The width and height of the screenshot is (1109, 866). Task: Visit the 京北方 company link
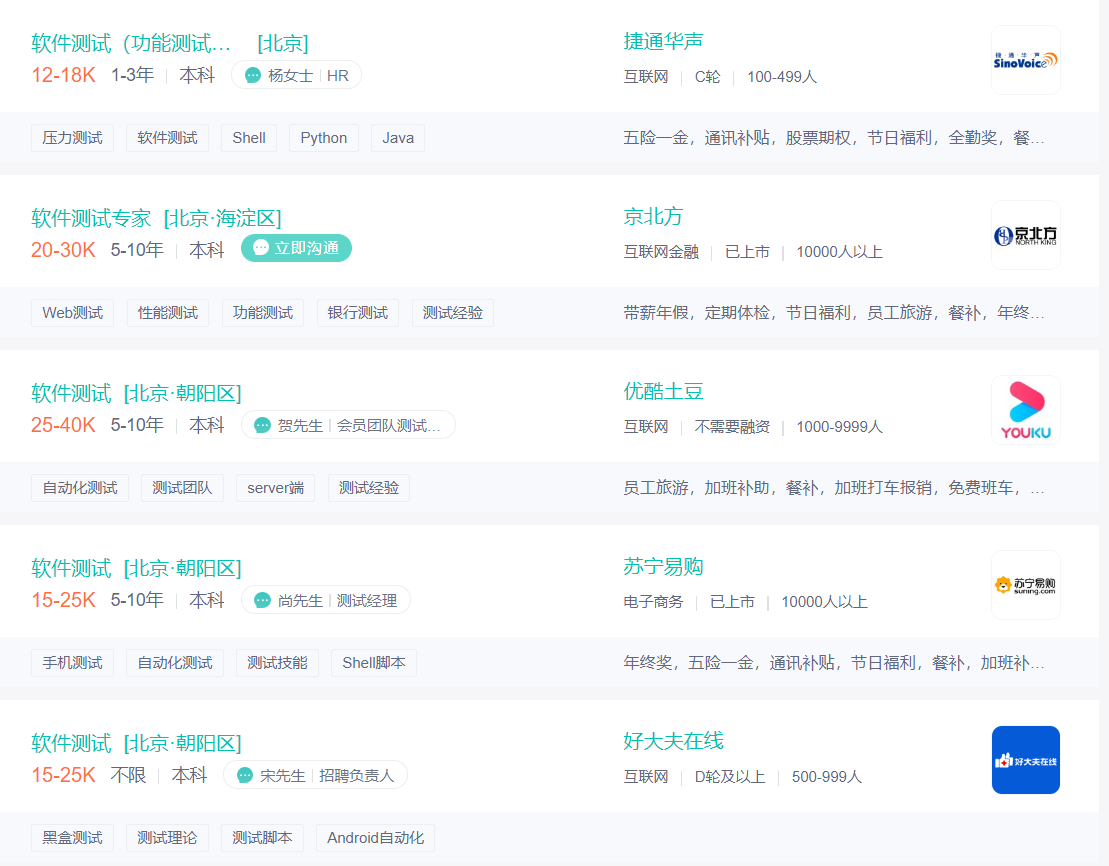click(653, 216)
